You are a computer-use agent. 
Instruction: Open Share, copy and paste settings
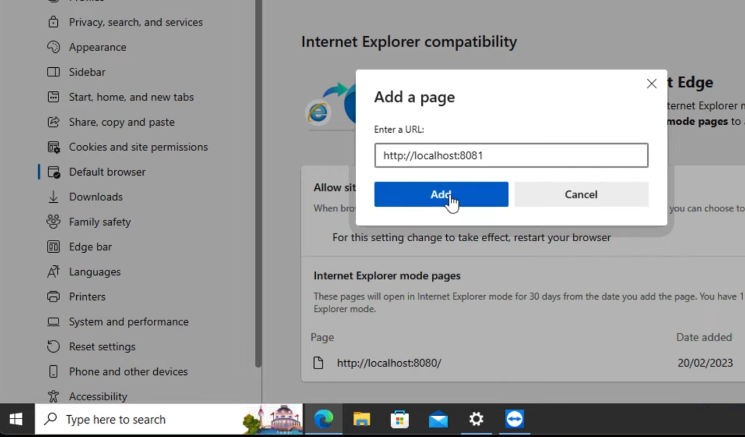point(122,122)
